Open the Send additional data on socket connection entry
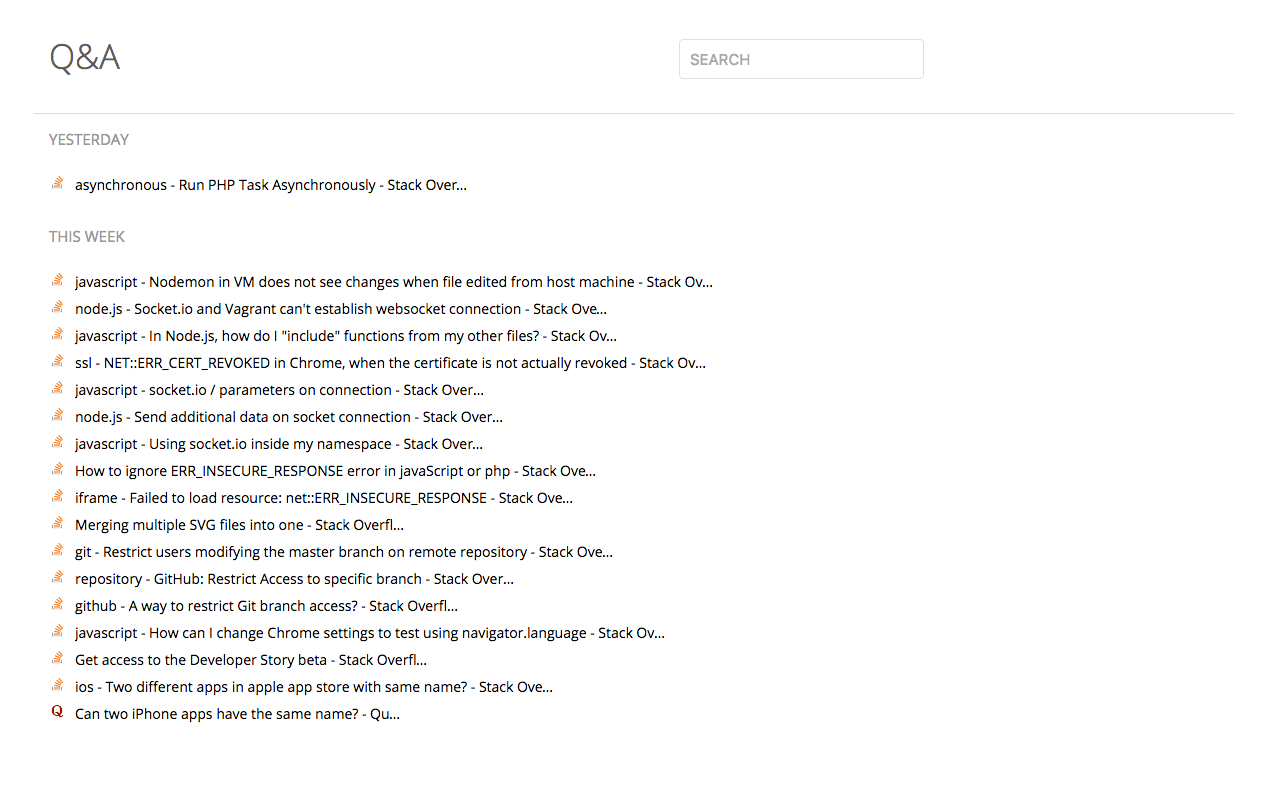This screenshot has height=800, width=1280. 288,416
